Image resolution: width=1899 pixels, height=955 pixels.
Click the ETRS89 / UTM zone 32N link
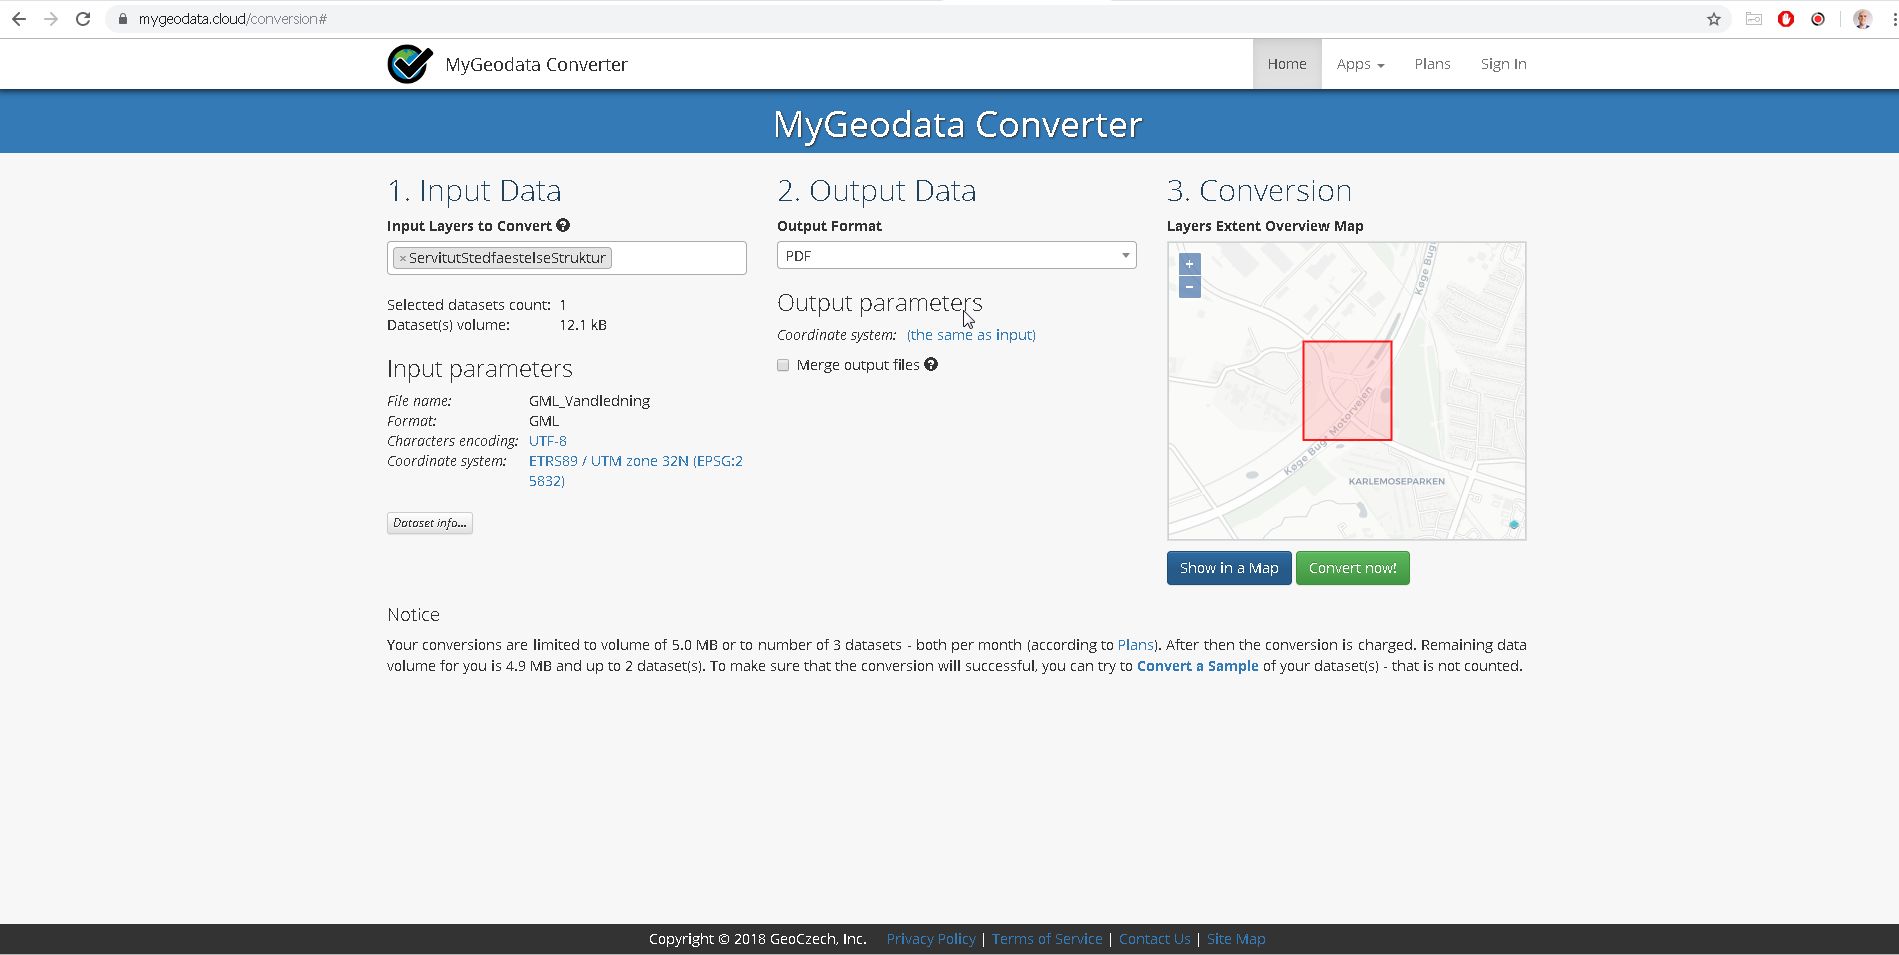[636, 471]
